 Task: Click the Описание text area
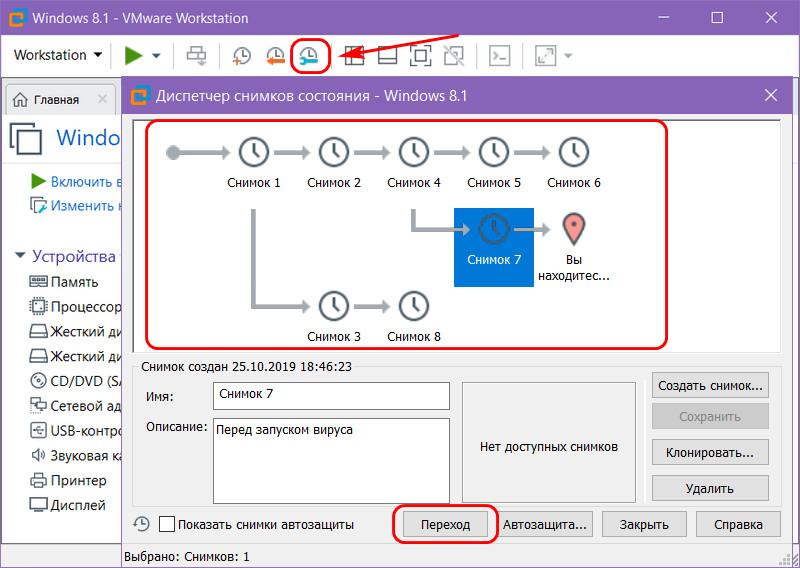[x=331, y=461]
